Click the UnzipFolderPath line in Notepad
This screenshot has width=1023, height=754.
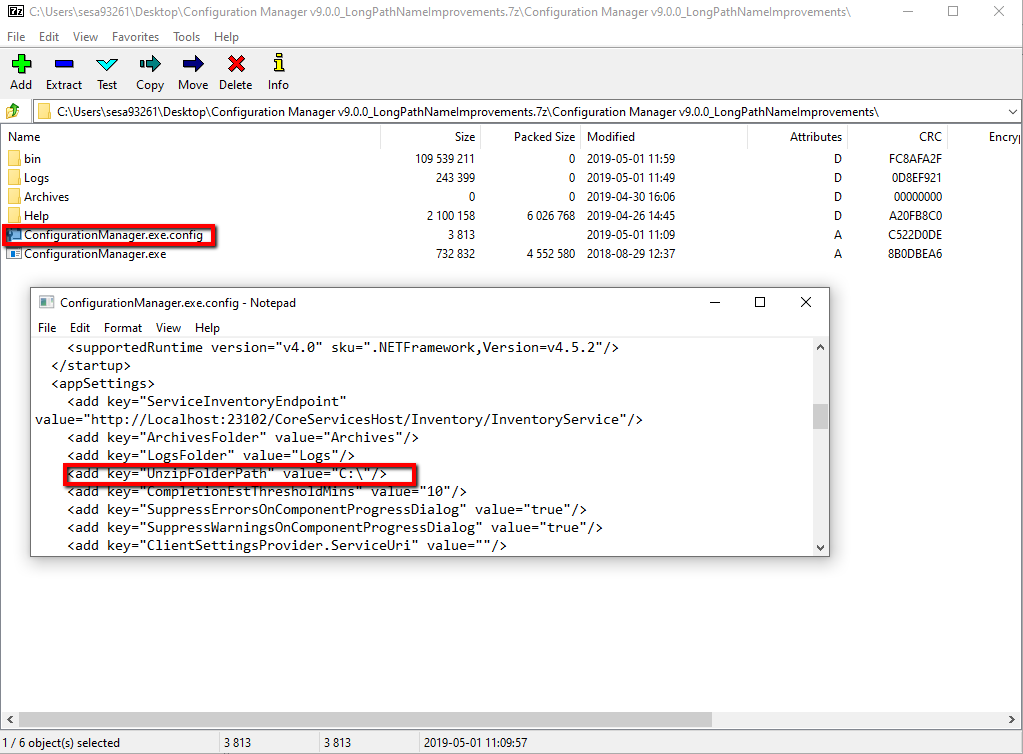(x=227, y=474)
